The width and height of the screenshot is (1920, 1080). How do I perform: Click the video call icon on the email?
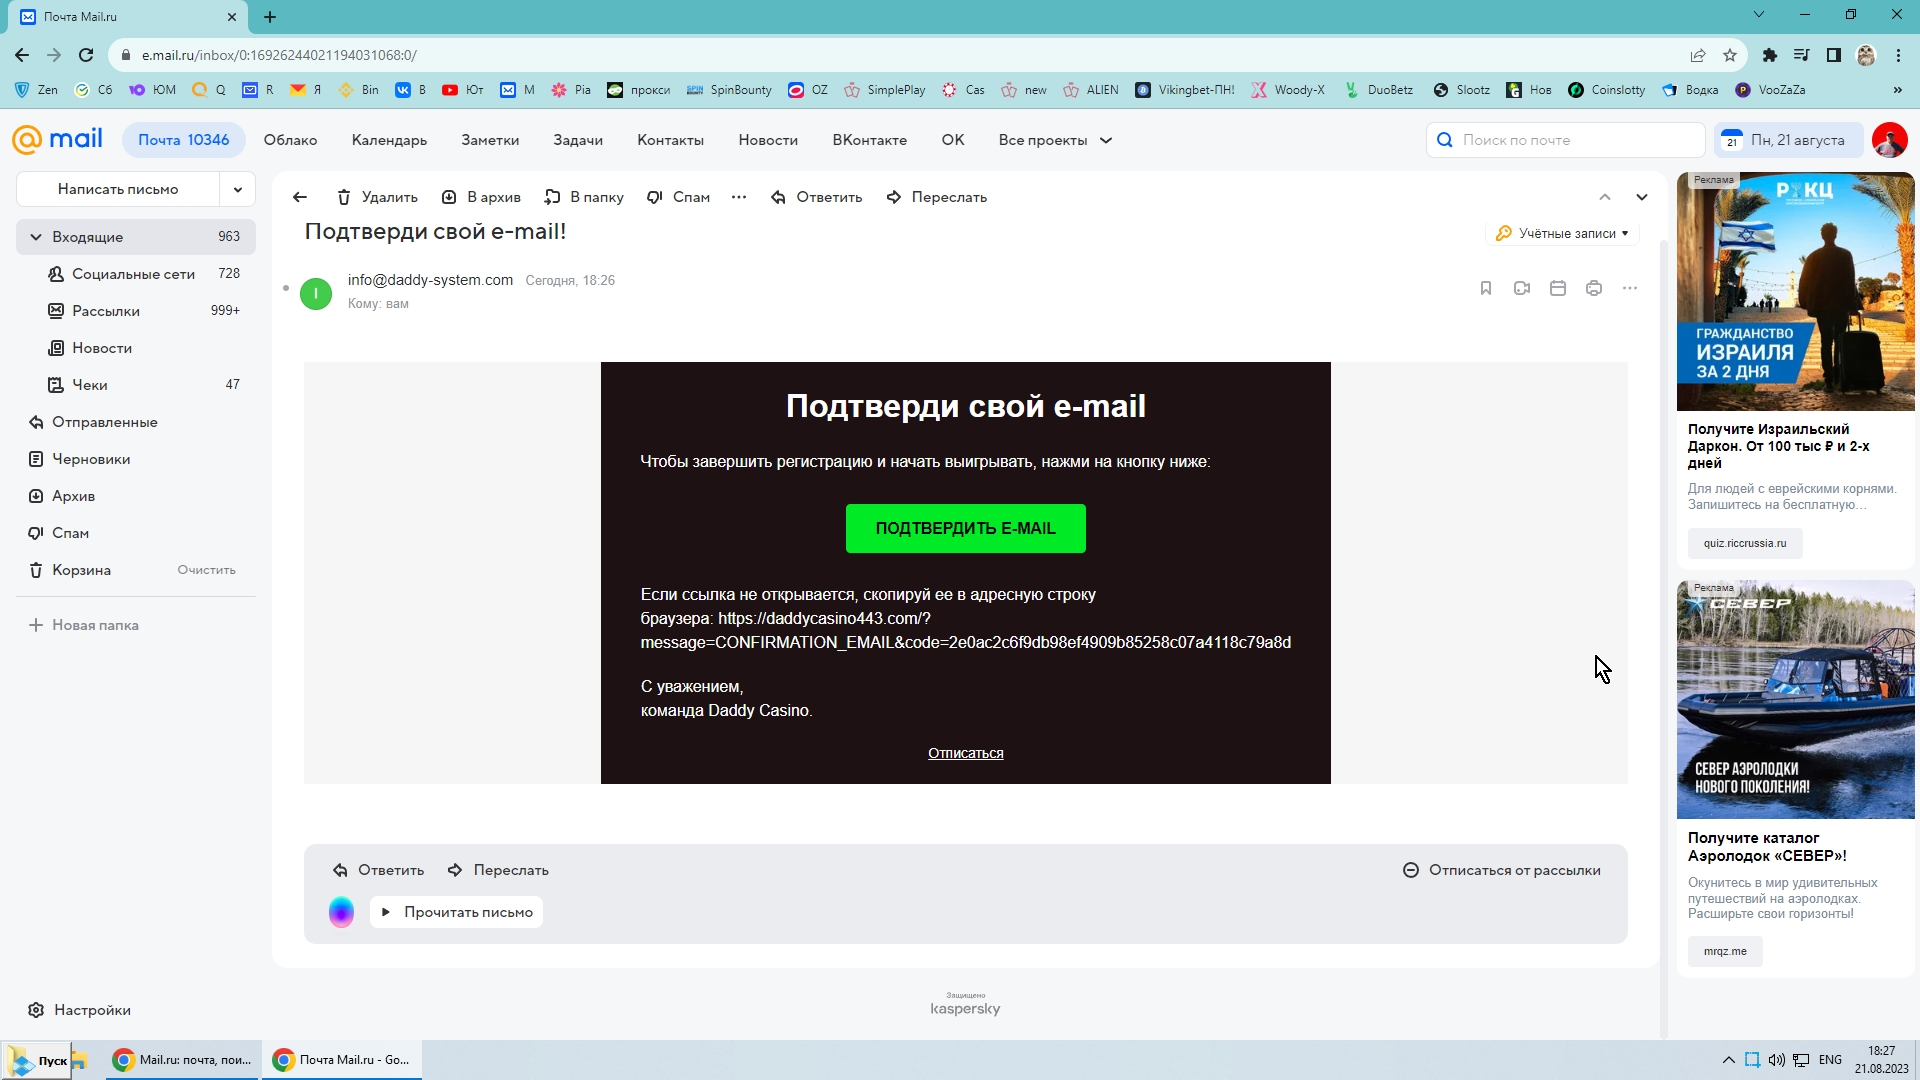coord(1522,288)
